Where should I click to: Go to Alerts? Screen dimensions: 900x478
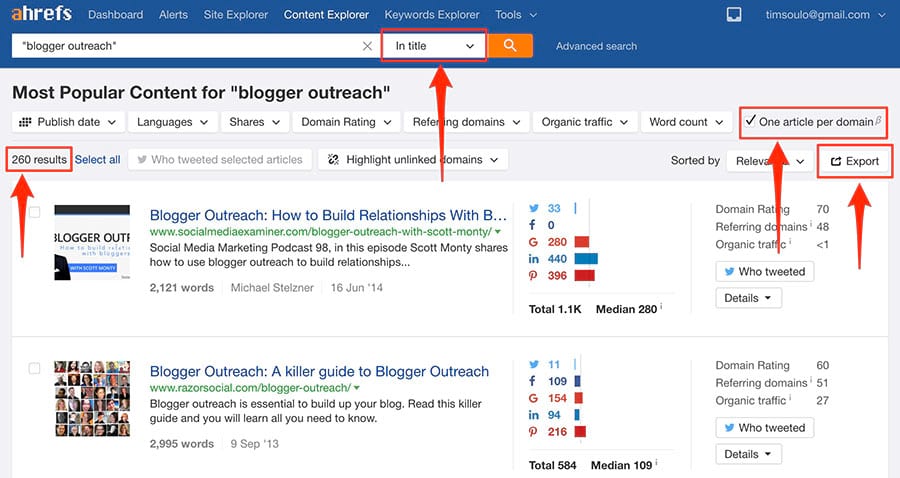click(173, 15)
